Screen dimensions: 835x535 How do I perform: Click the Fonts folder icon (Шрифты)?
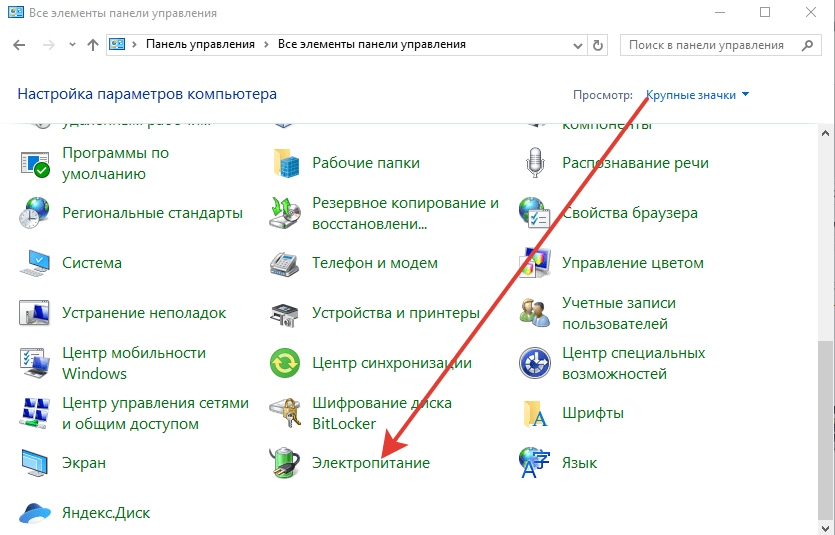tap(535, 413)
